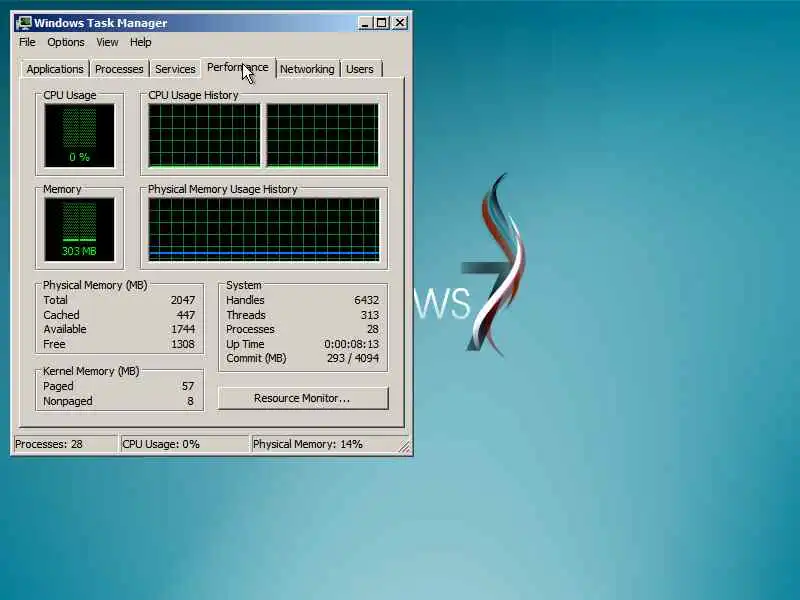800x600 pixels.
Task: Click the second CPU Usage History graph
Action: pos(322,135)
